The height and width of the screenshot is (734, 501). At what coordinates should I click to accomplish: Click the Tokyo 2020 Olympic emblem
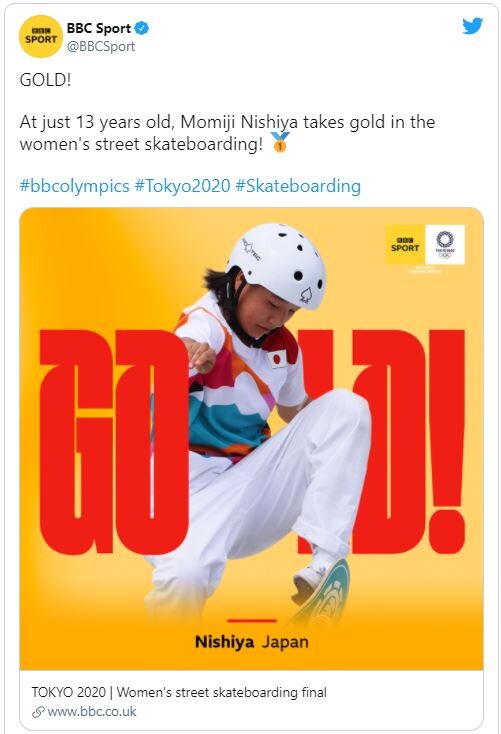445,244
